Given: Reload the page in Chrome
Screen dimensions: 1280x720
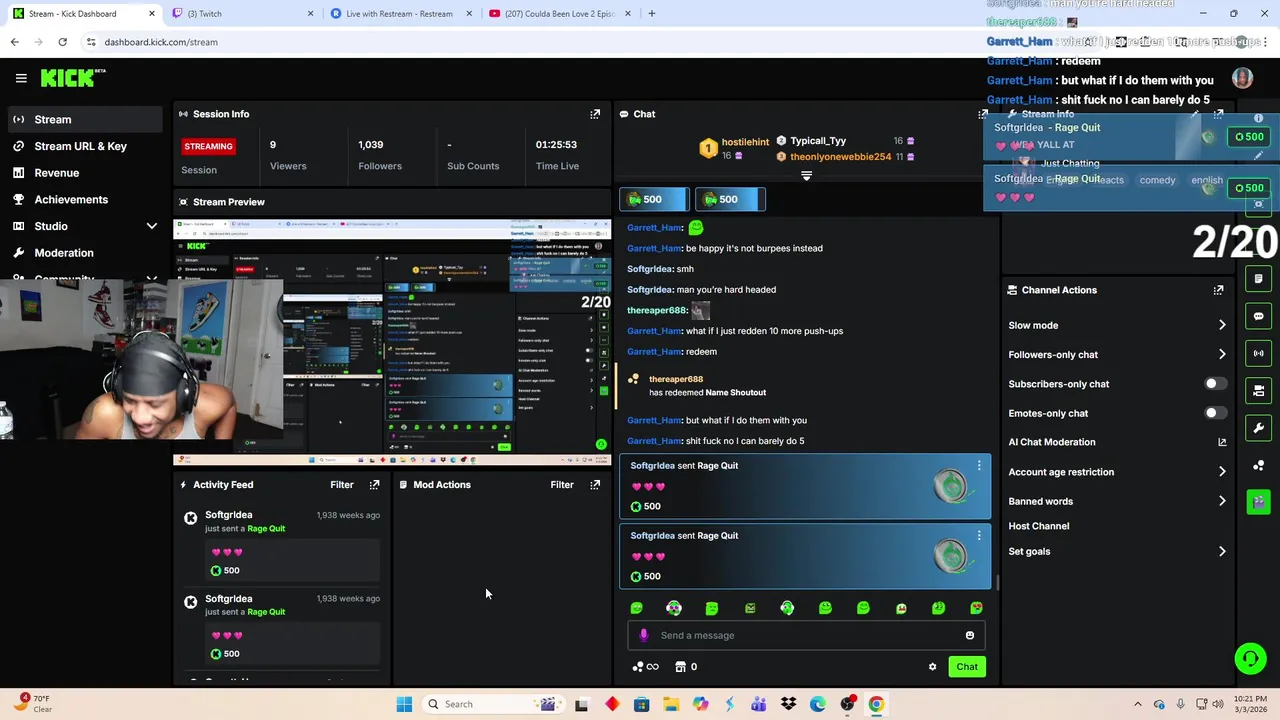Looking at the screenshot, I should [62, 42].
